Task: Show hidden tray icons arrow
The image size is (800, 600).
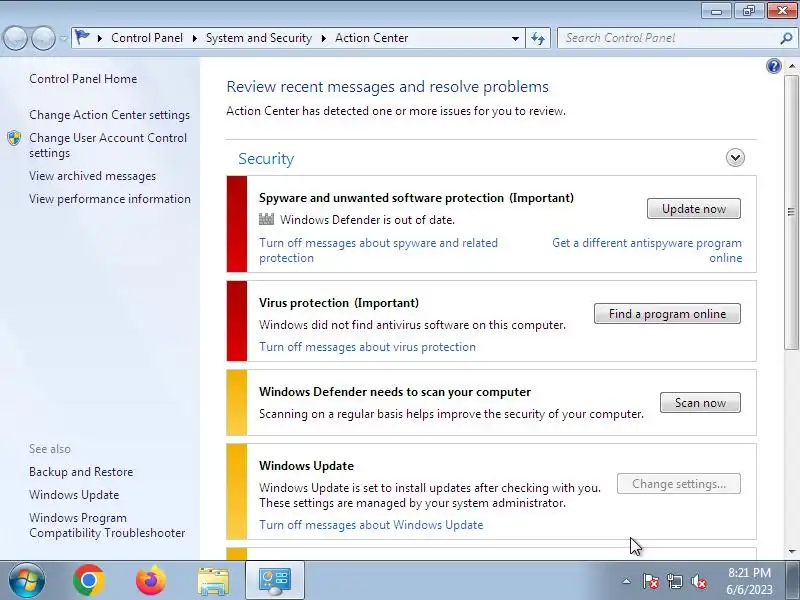Action: 626,581
